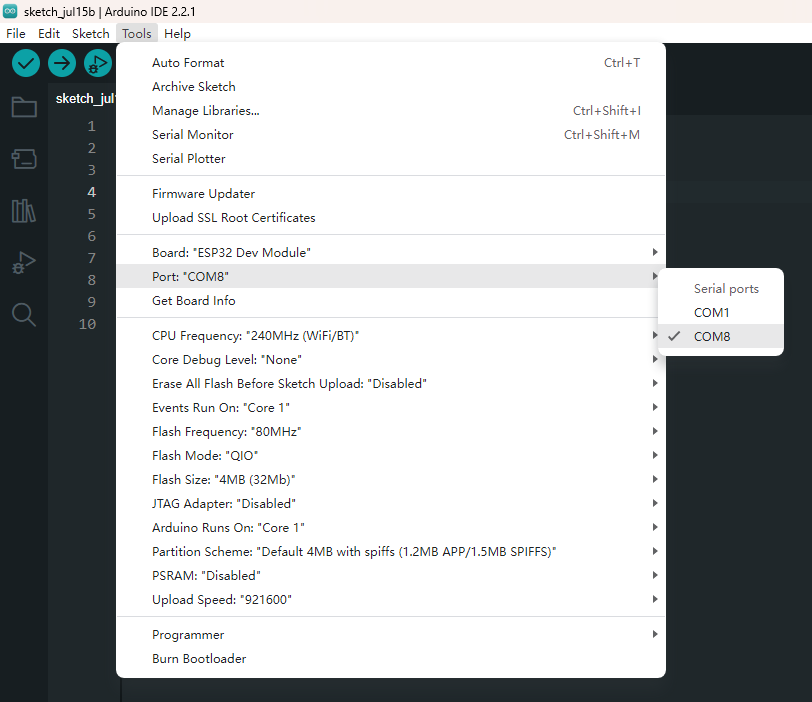Image resolution: width=812 pixels, height=702 pixels.
Task: Expand the Board: ESP32 Dev Module submenu
Action: click(391, 253)
